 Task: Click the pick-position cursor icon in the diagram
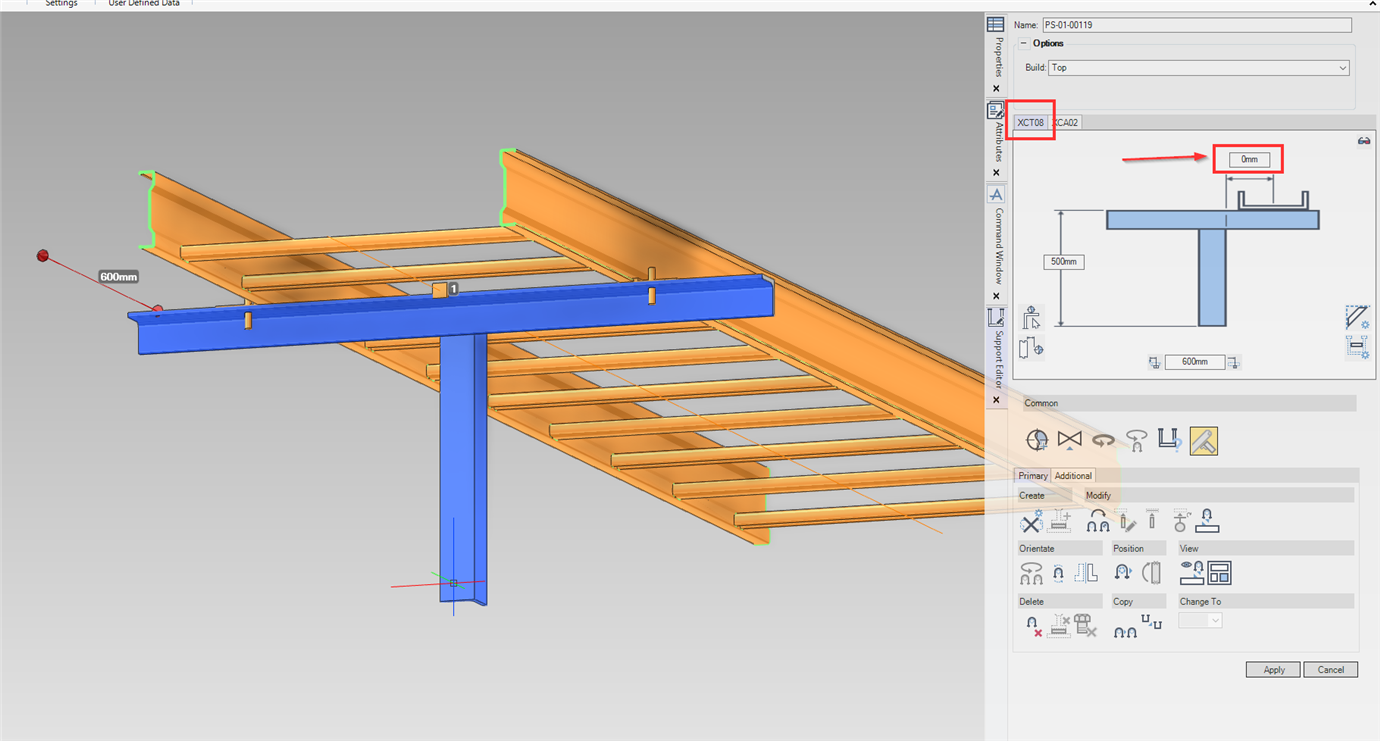tap(1031, 318)
